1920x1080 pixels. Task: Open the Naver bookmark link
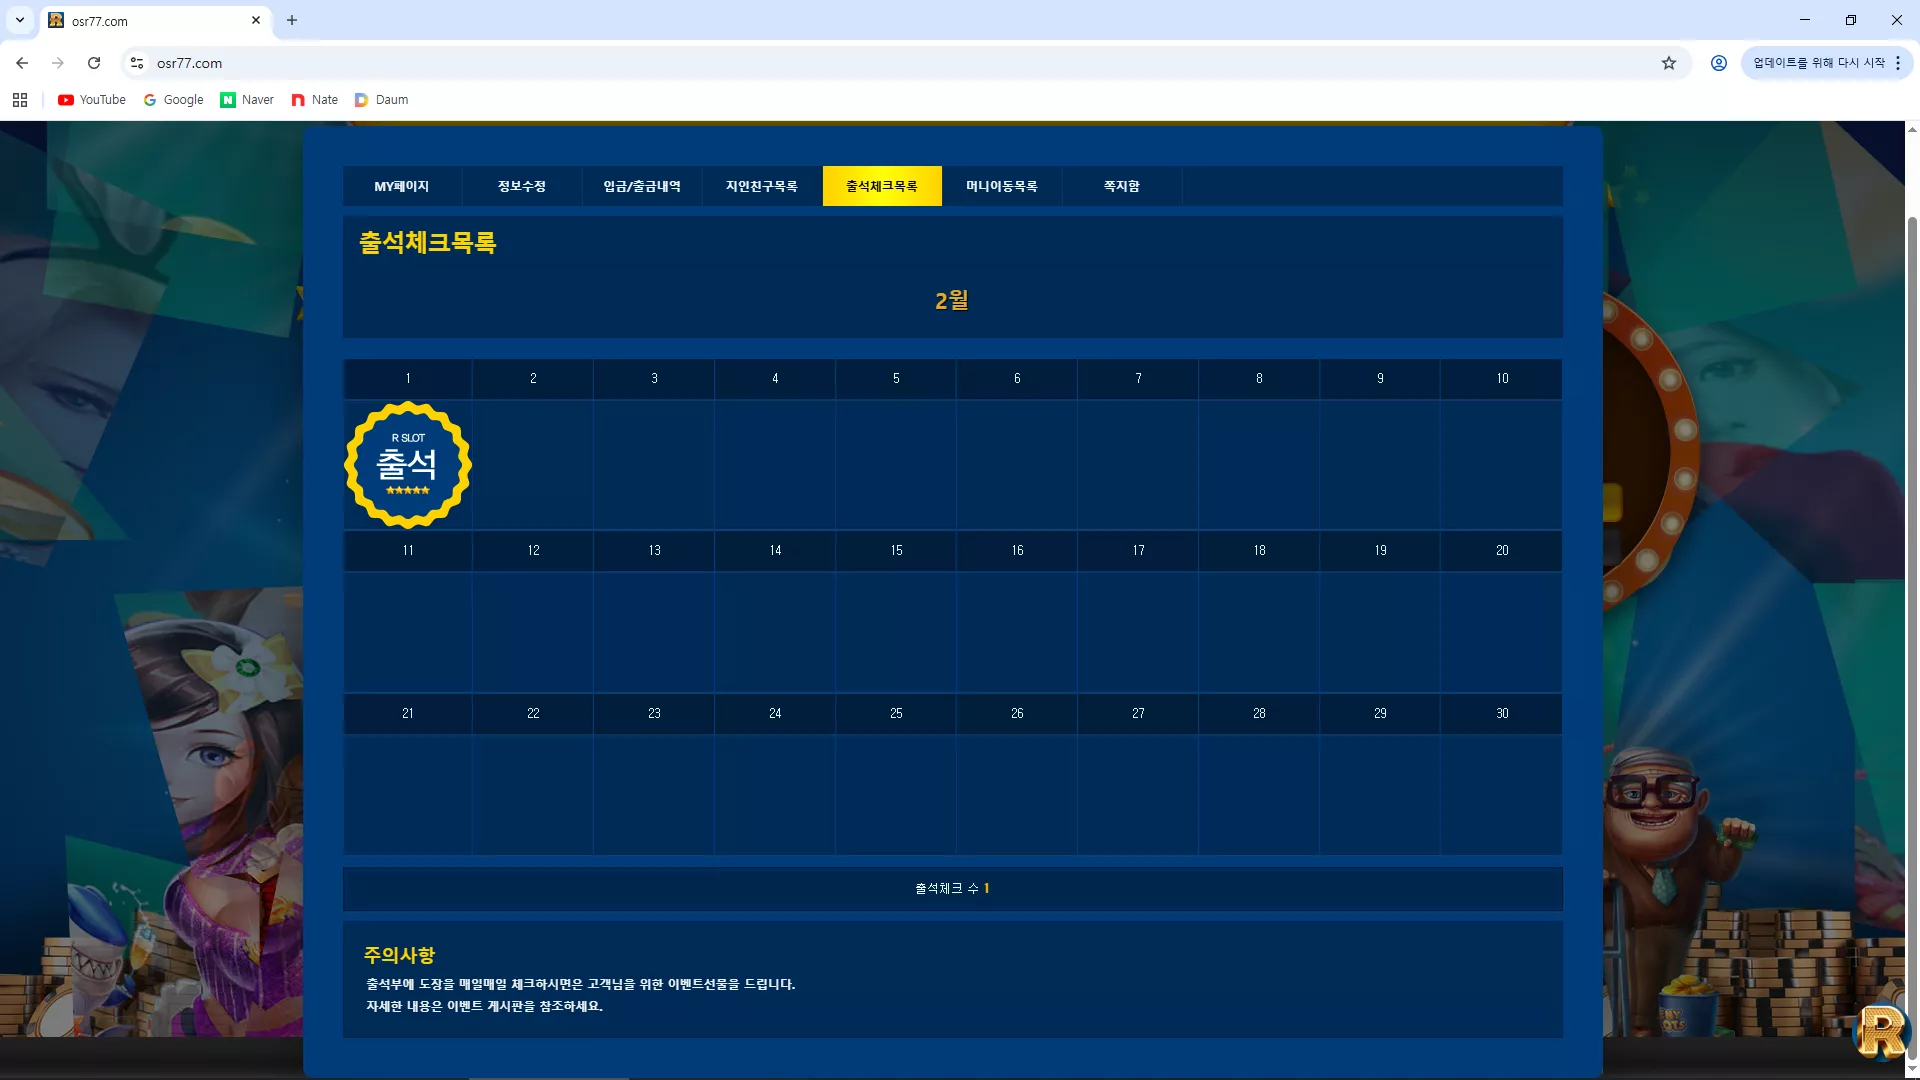coord(247,100)
